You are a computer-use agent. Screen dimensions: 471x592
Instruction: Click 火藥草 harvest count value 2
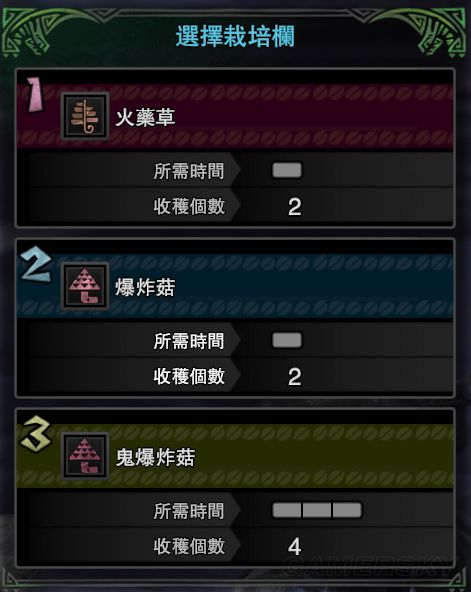click(295, 207)
